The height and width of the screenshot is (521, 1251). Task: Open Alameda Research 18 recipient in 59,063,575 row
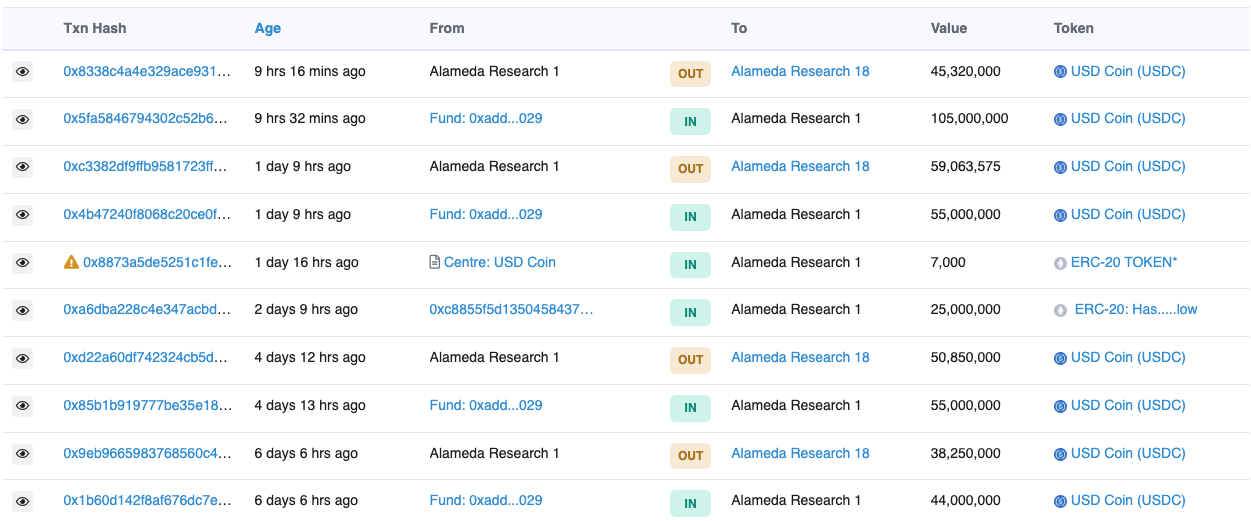click(800, 166)
